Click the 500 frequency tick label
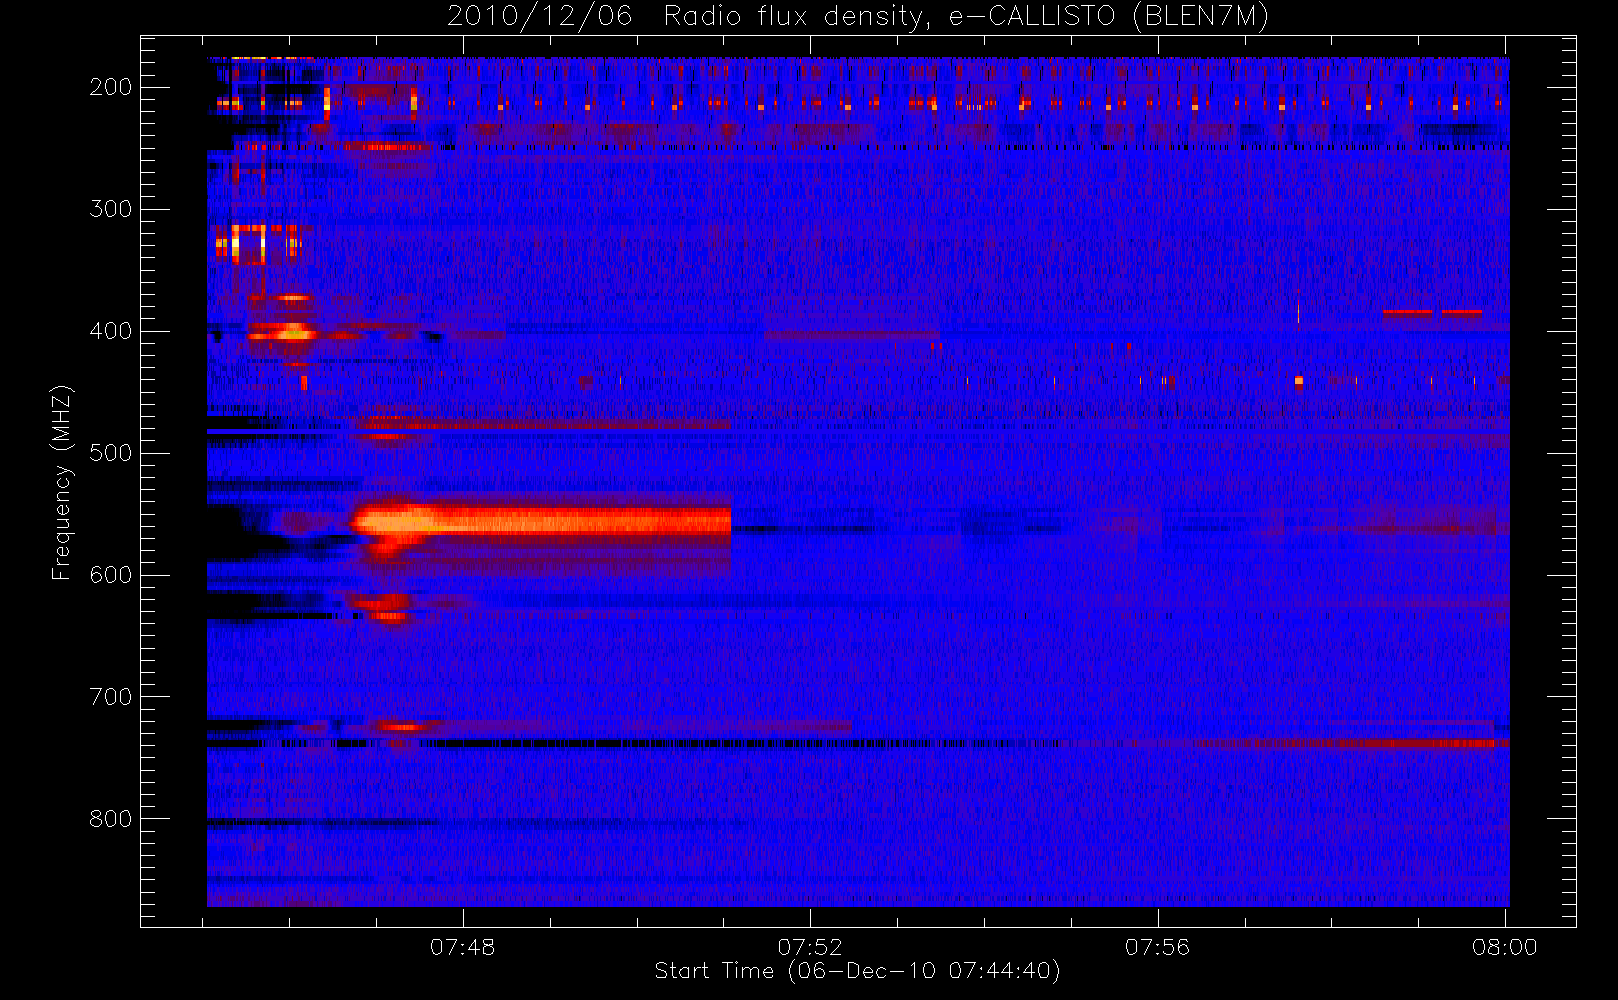 pos(111,453)
